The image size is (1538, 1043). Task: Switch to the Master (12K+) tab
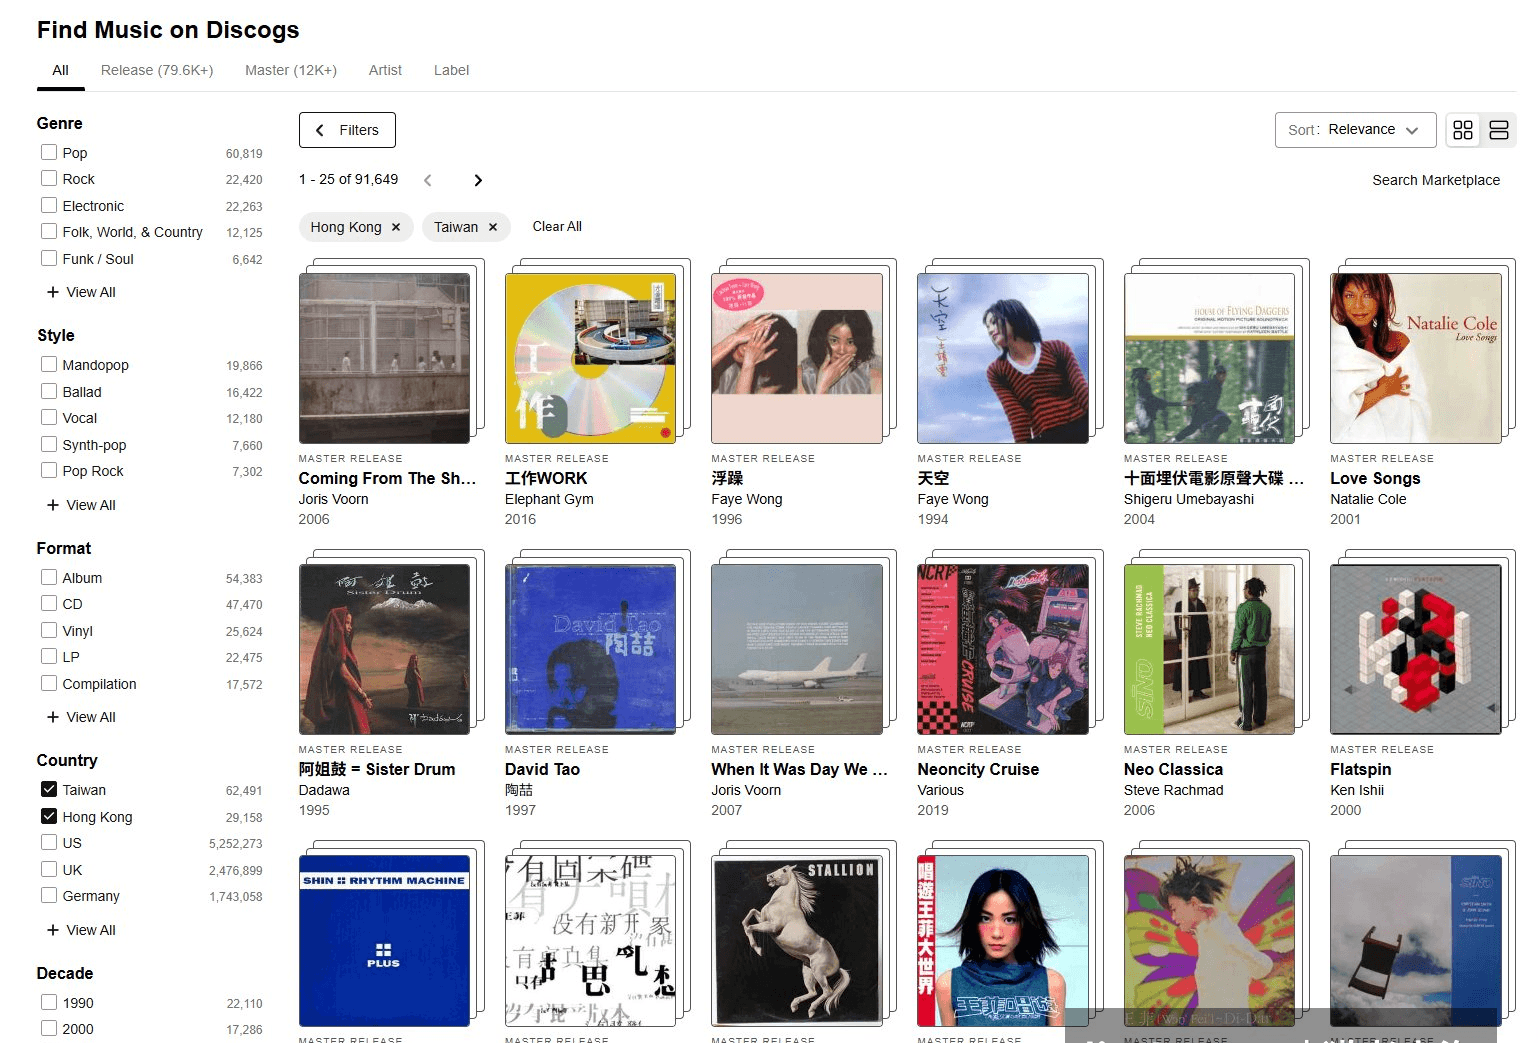click(291, 70)
